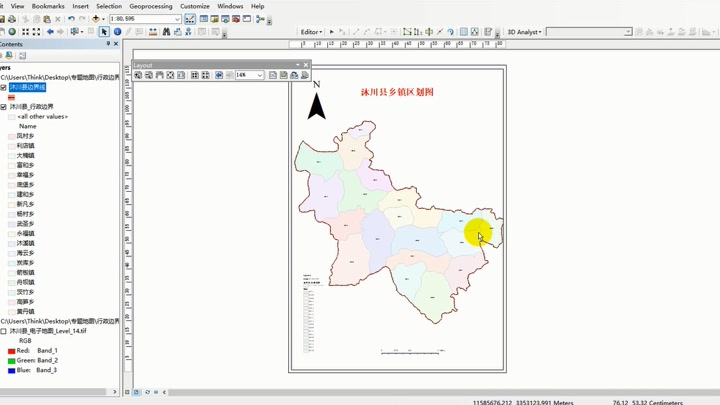Select the Identify tool (blue i icon)
The image size is (720, 405).
click(117, 32)
